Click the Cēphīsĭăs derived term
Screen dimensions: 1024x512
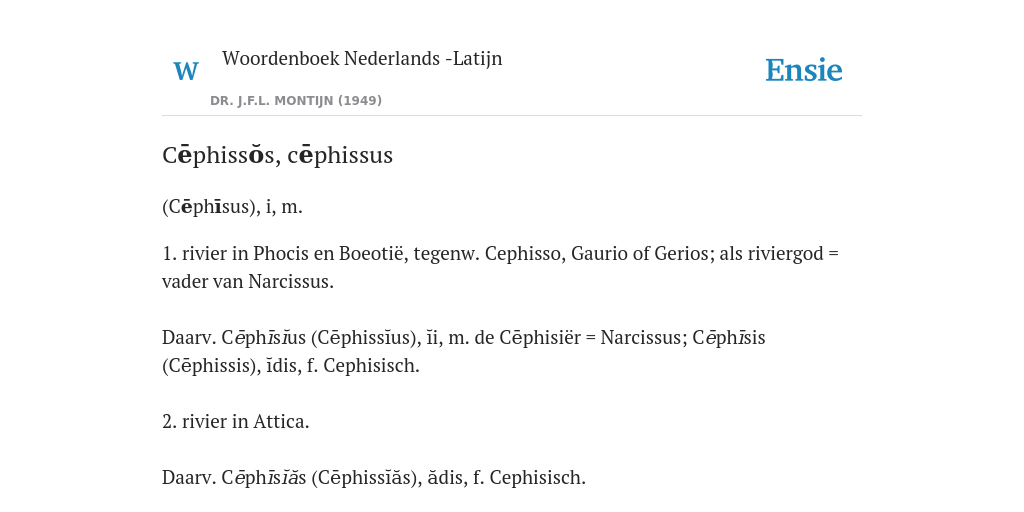[264, 478]
